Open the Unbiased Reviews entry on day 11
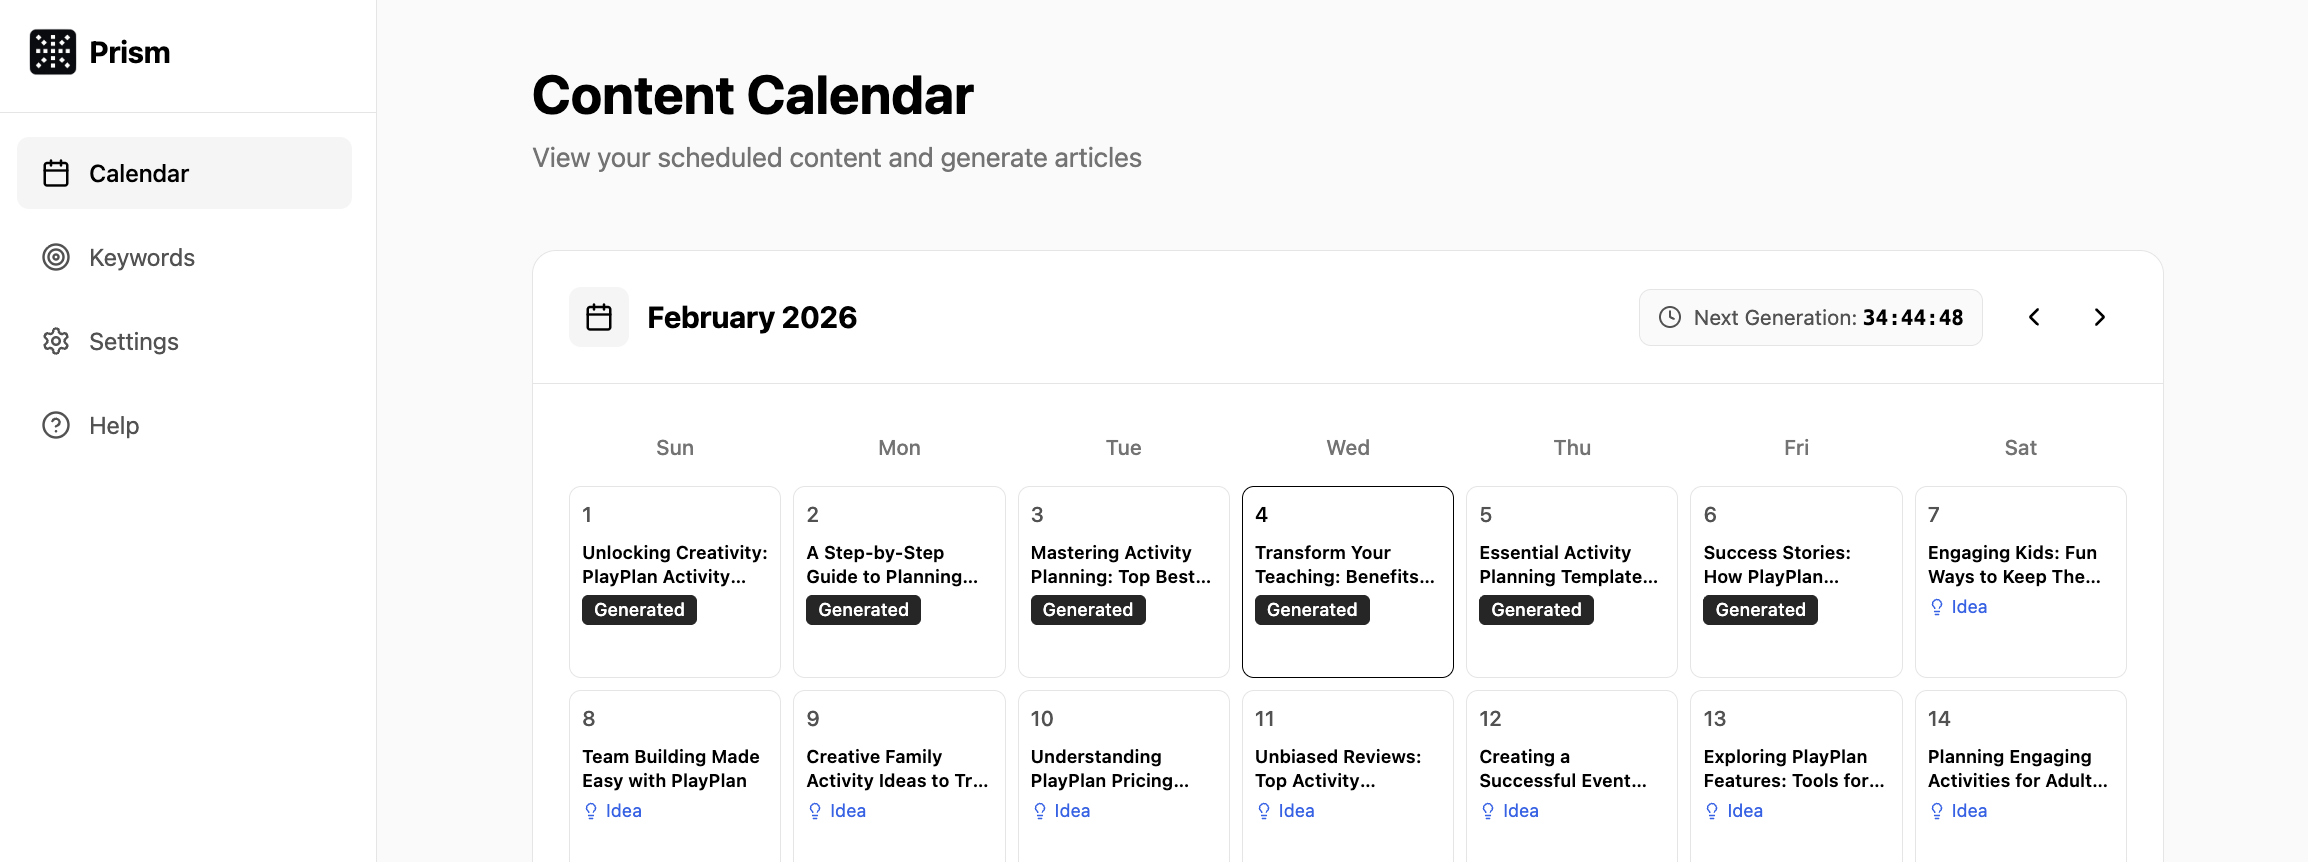 1337,769
